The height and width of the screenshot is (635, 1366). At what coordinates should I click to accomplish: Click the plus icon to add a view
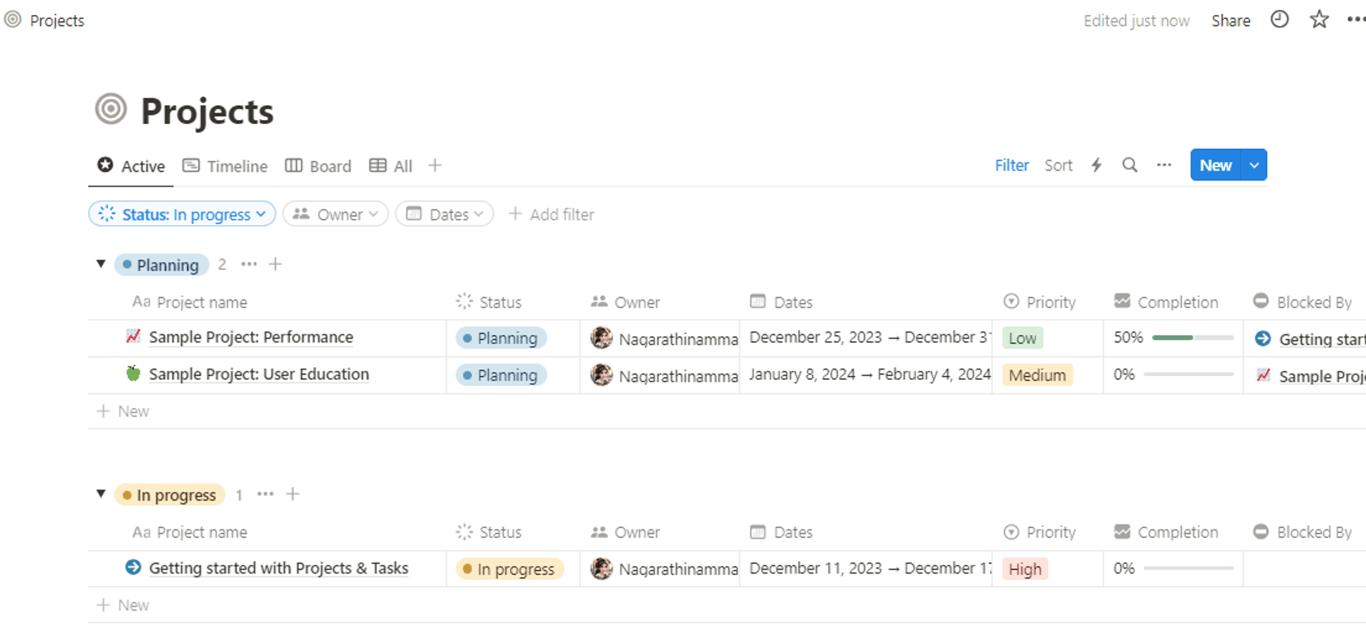tap(435, 166)
